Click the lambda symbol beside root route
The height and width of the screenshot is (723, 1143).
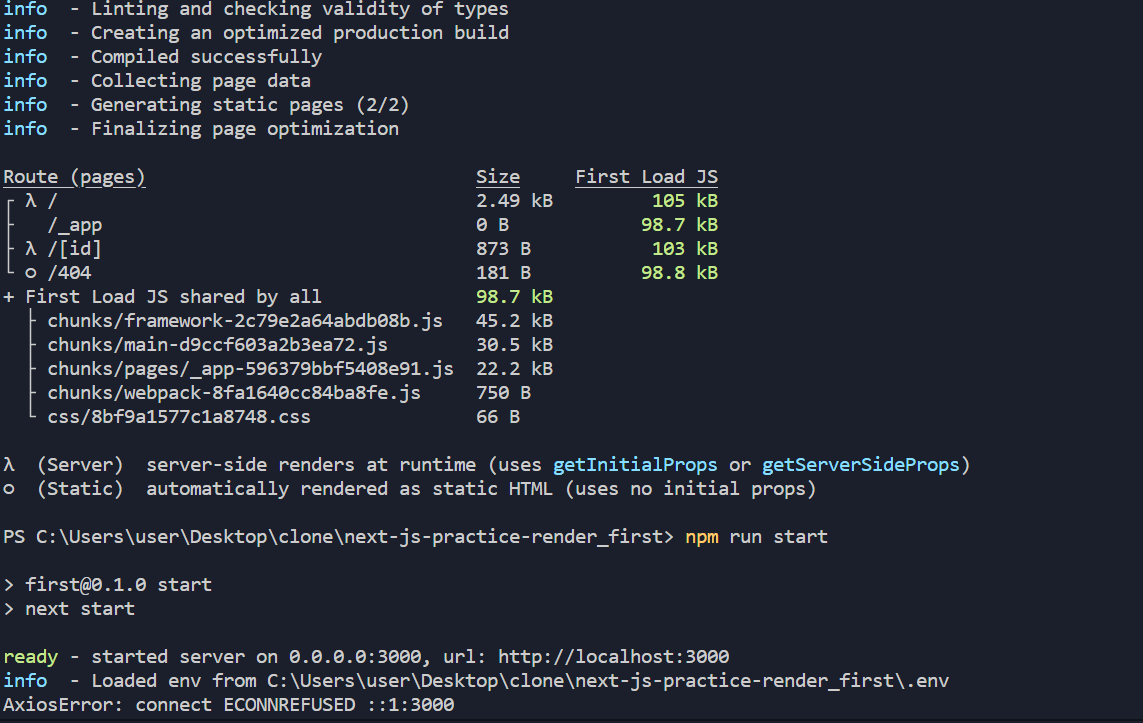[31, 200]
